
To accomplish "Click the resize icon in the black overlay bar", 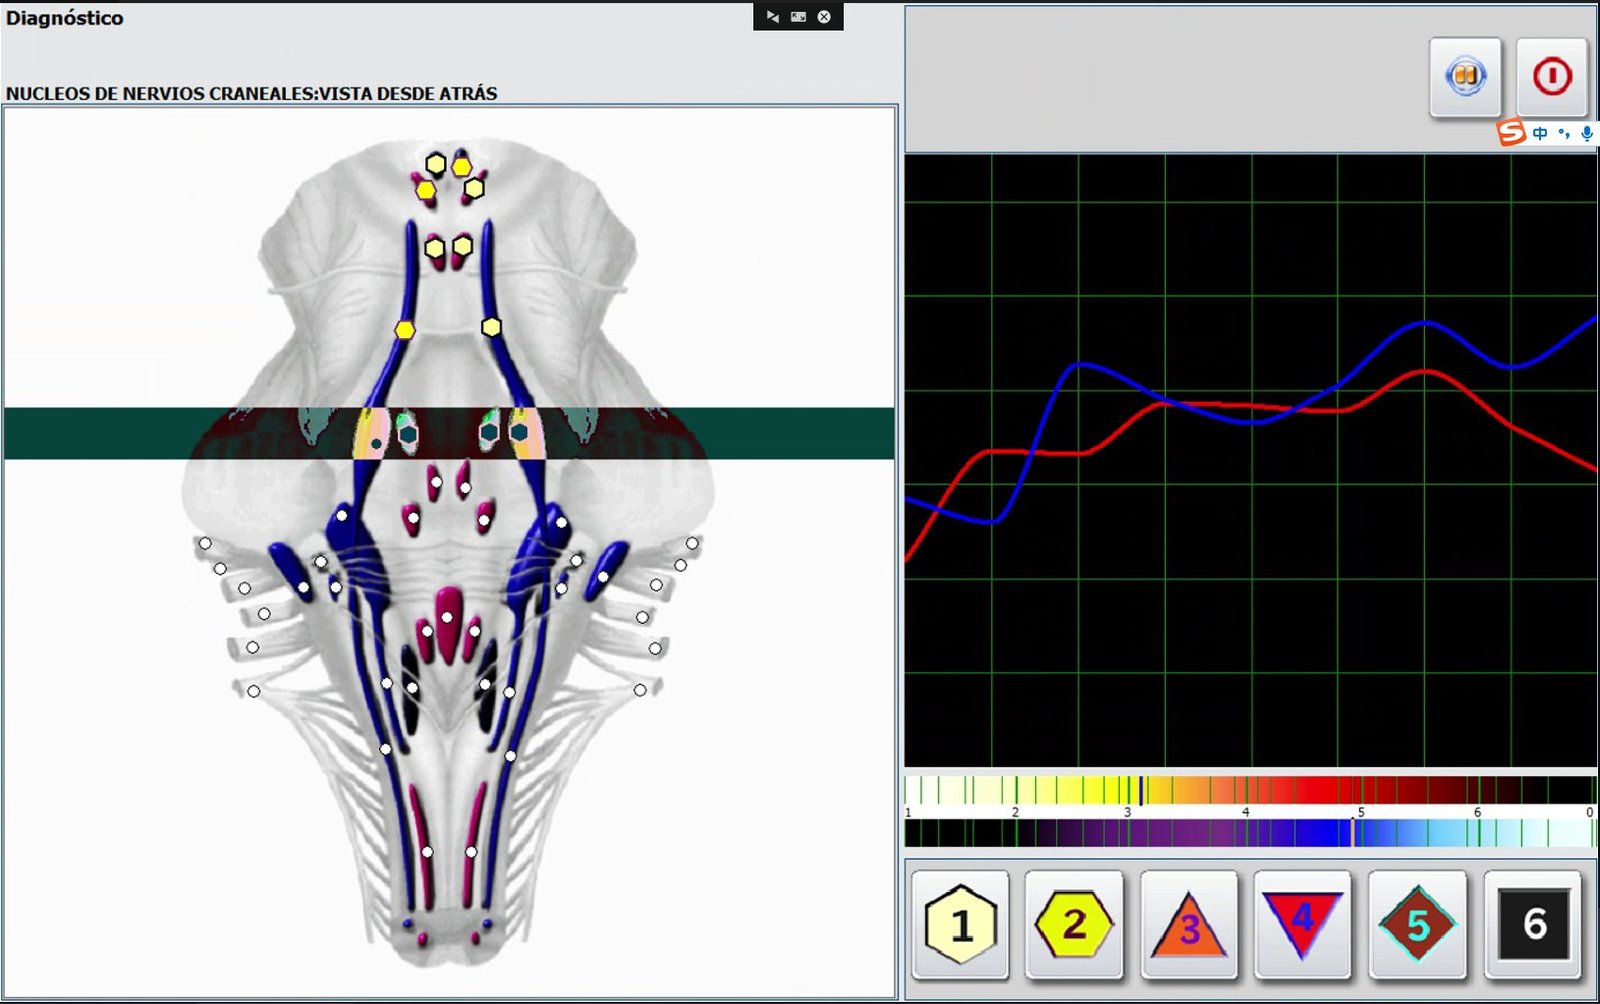I will click(x=798, y=17).
